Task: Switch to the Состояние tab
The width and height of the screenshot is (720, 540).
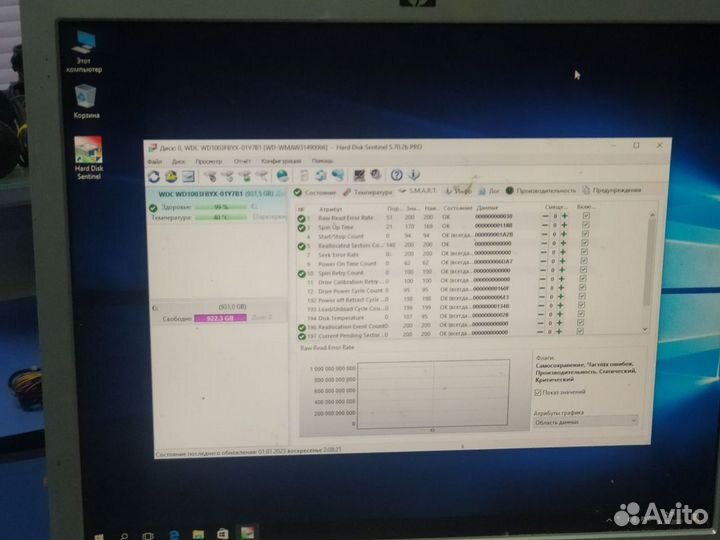Action: tap(315, 193)
